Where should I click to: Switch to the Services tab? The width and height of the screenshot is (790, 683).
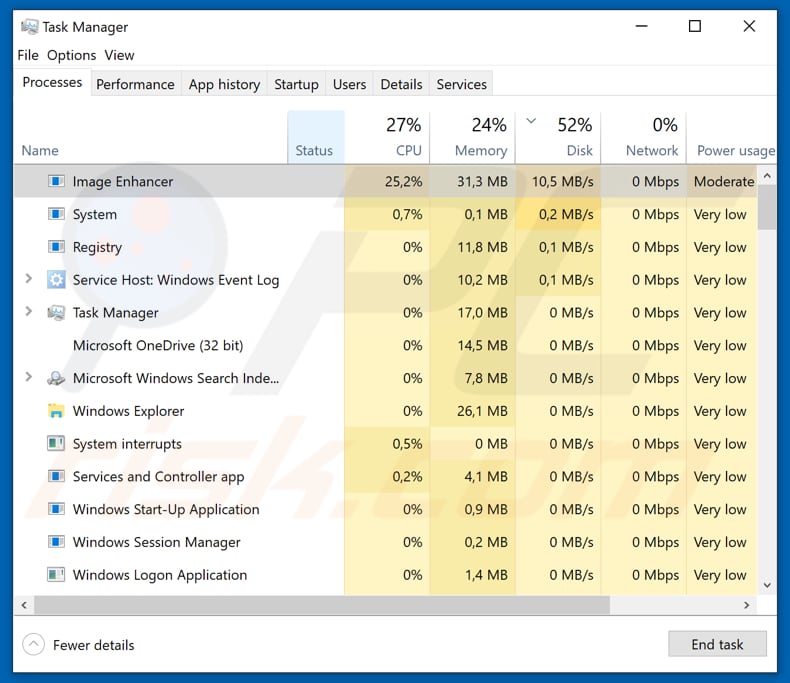point(462,84)
